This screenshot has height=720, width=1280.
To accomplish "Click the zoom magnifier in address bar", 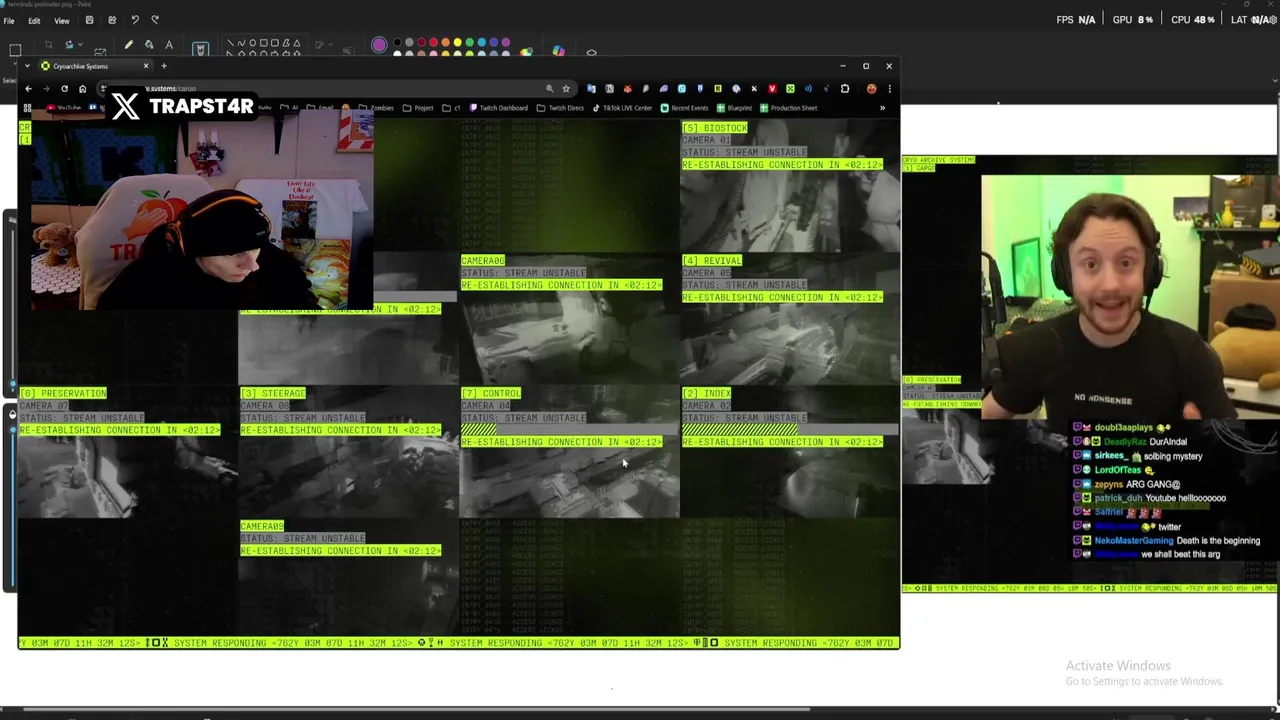I will pos(549,89).
